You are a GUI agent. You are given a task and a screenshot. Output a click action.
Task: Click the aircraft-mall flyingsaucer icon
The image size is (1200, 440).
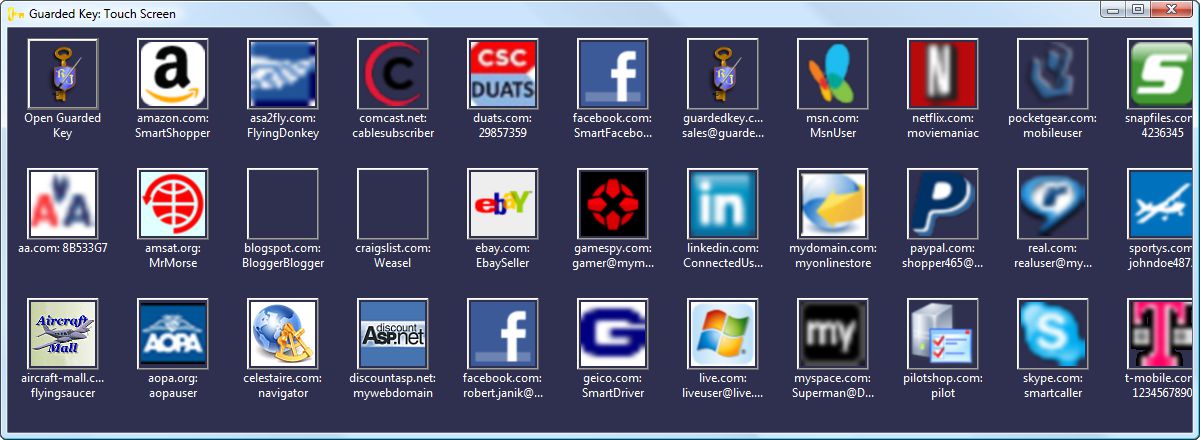point(63,334)
